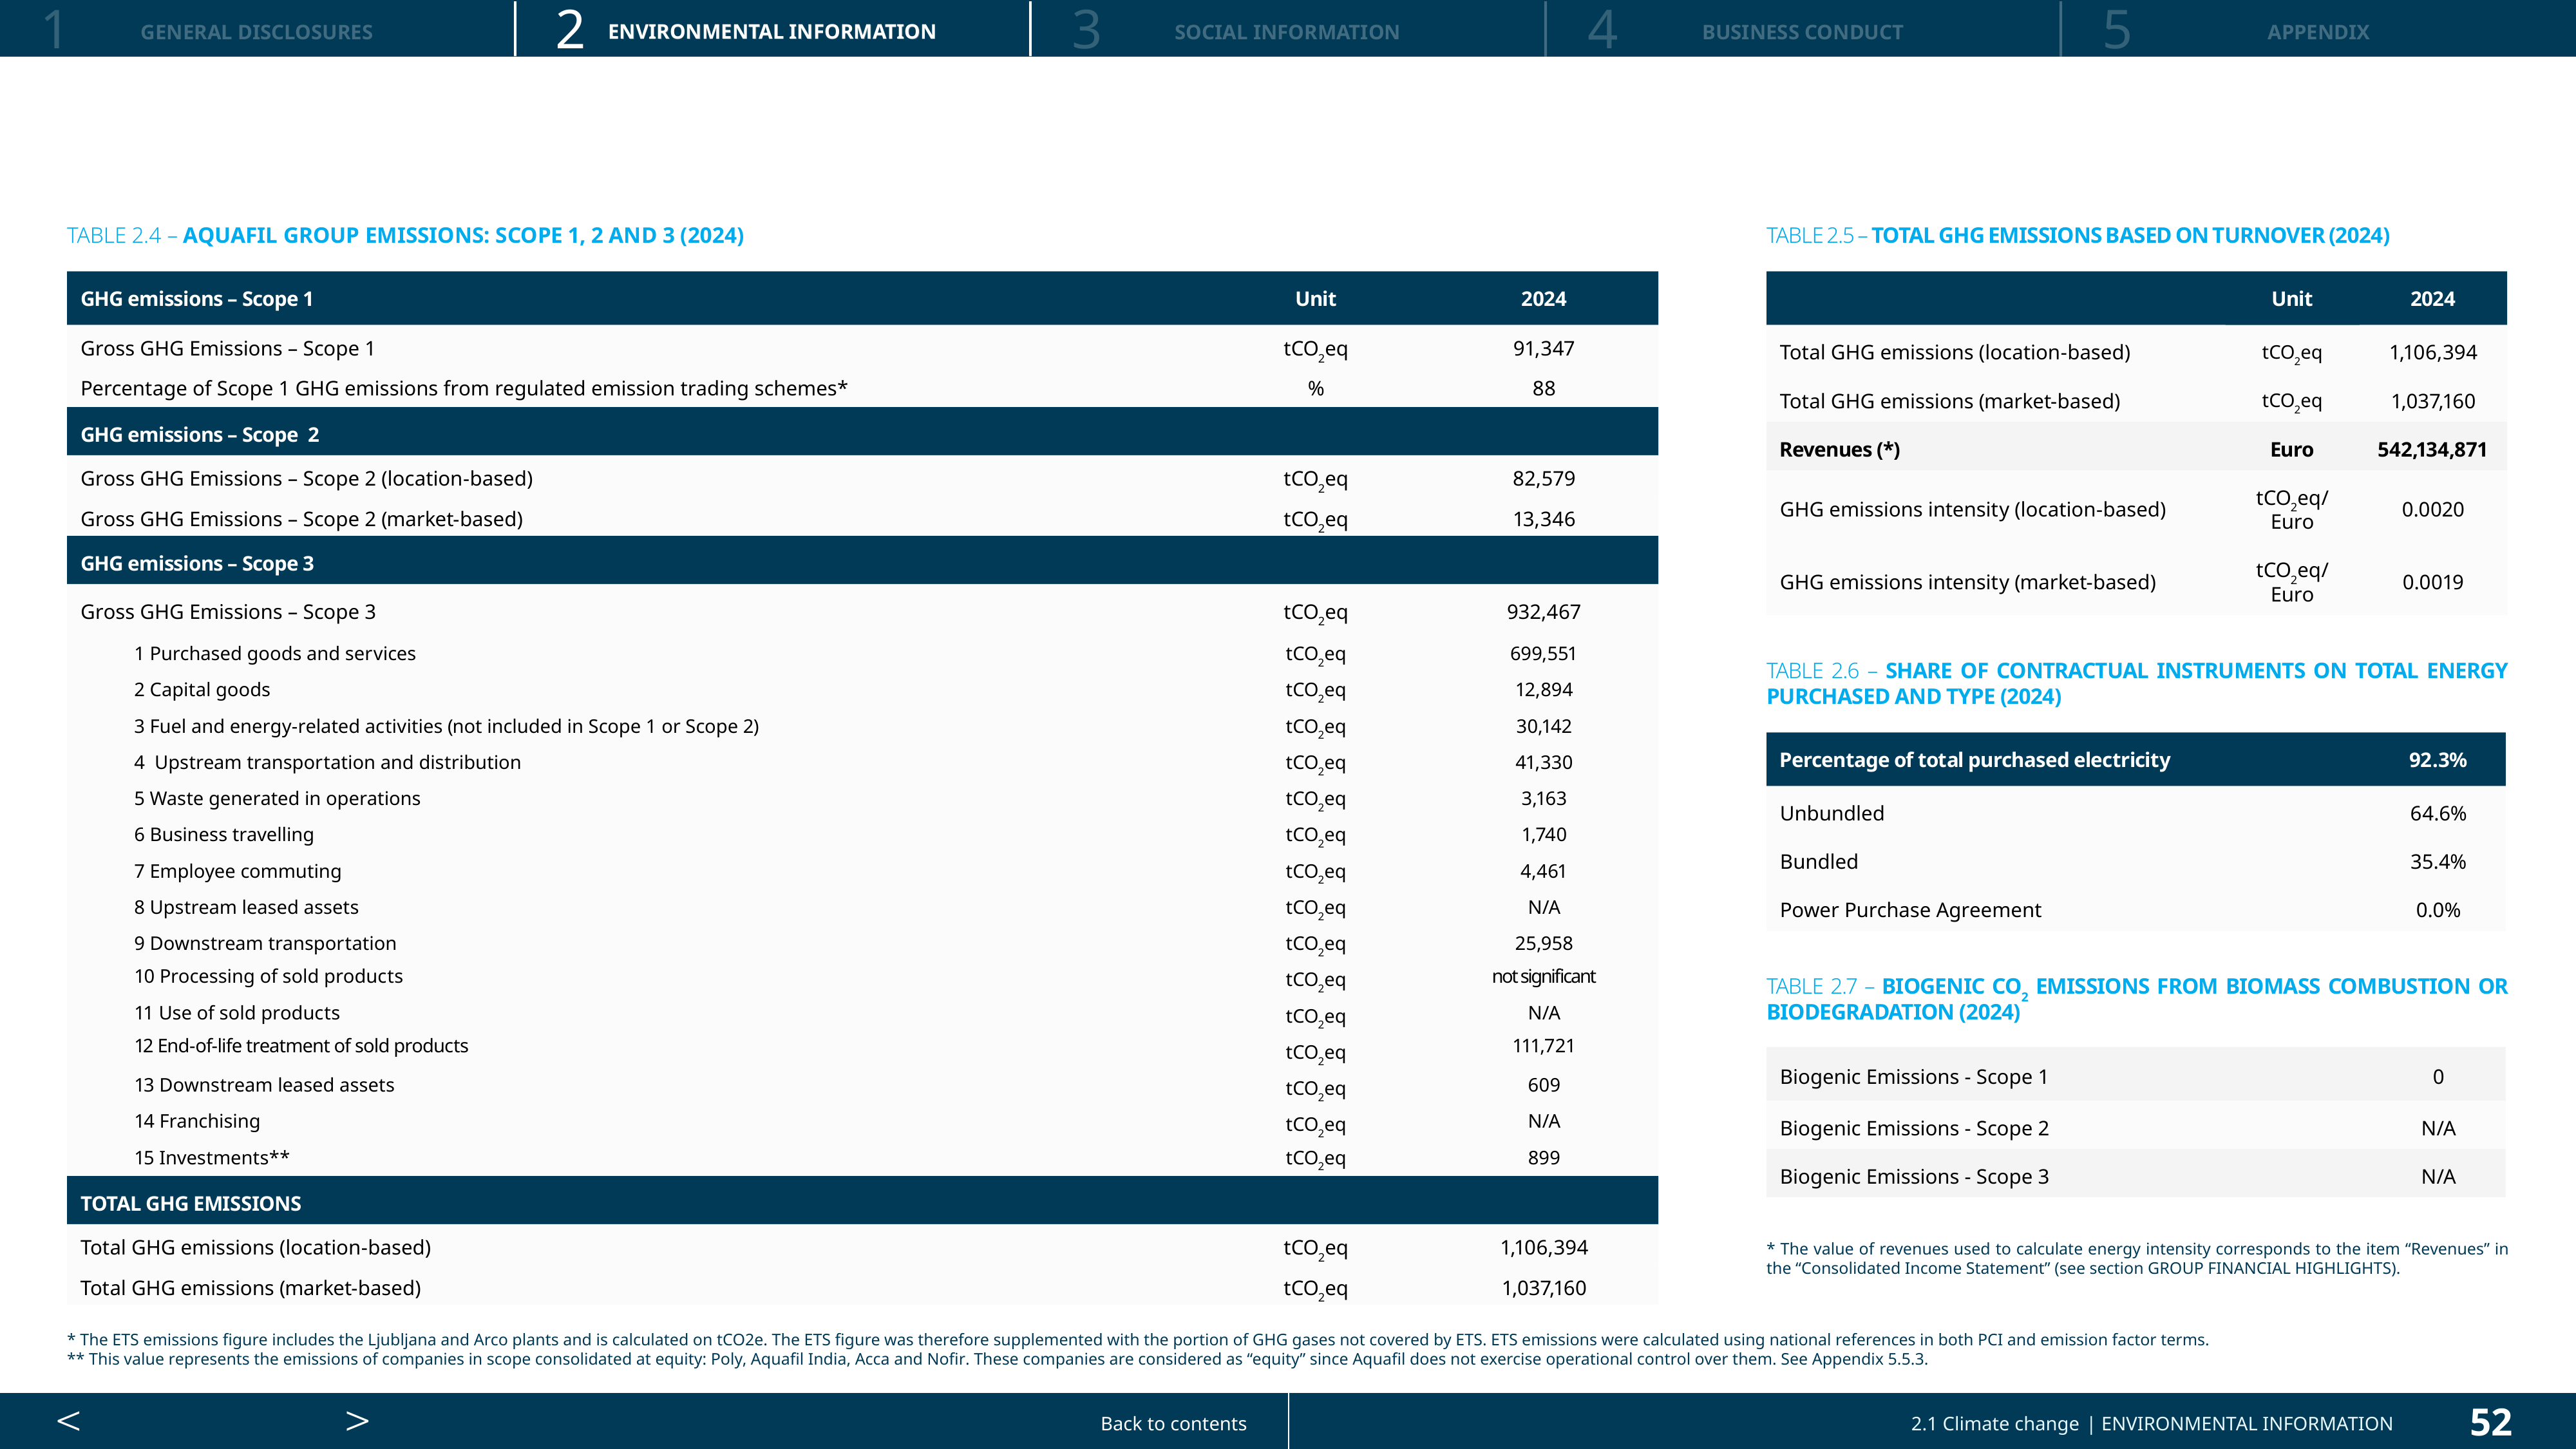This screenshot has width=2576, height=1449.
Task: Select Scope 2 market-based value 13,346
Action: [x=1543, y=519]
